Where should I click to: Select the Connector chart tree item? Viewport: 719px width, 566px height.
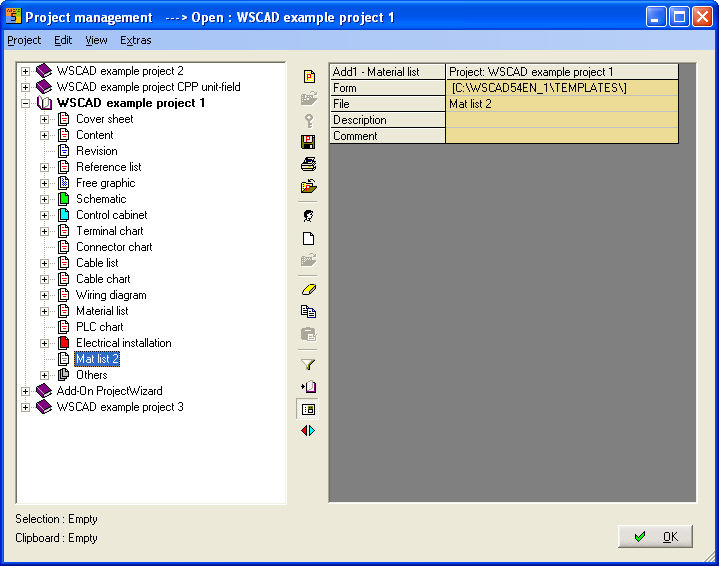[x=114, y=247]
